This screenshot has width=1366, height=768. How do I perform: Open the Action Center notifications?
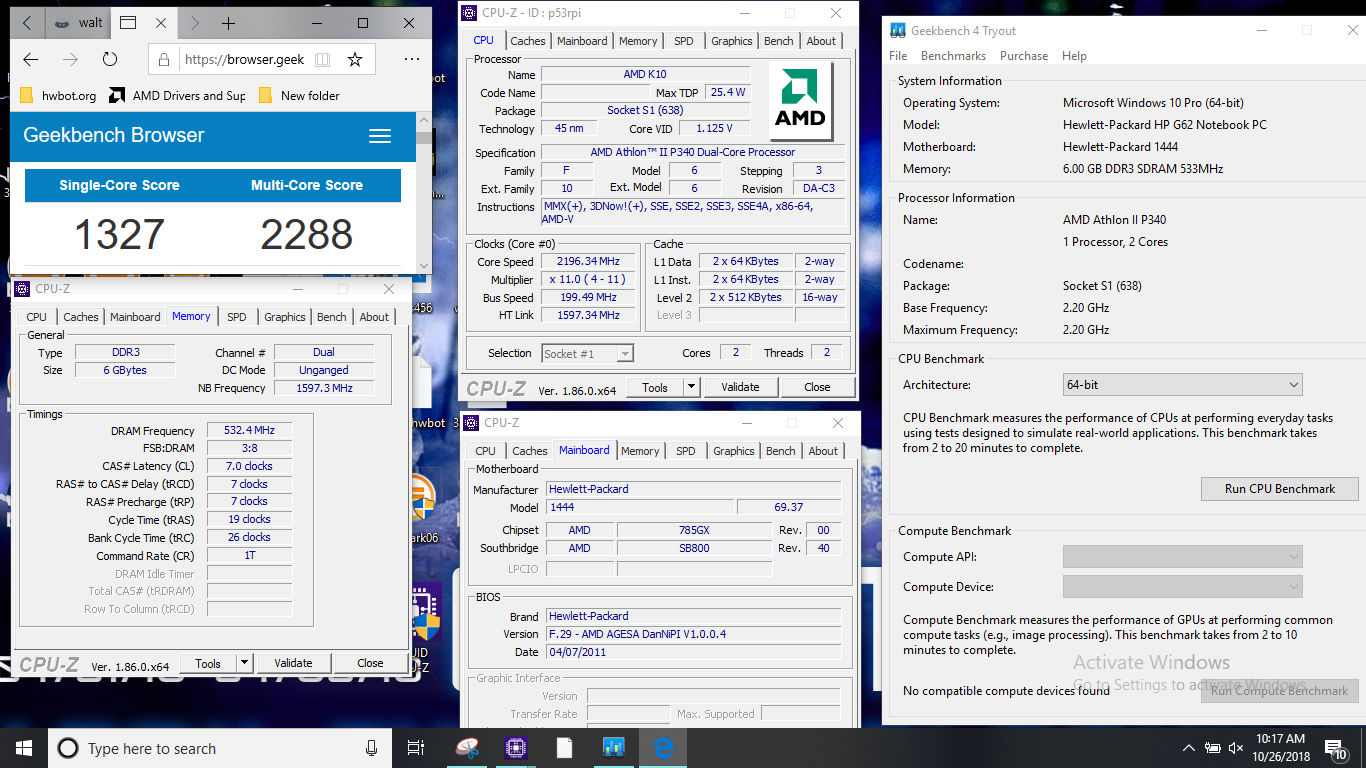click(x=1335, y=748)
